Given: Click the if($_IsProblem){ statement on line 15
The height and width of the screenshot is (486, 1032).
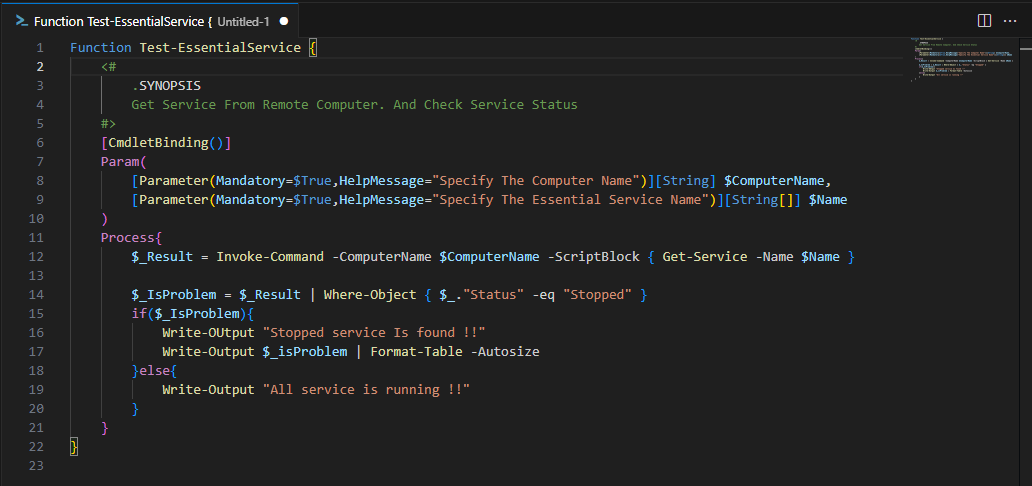Looking at the screenshot, I should [193, 313].
